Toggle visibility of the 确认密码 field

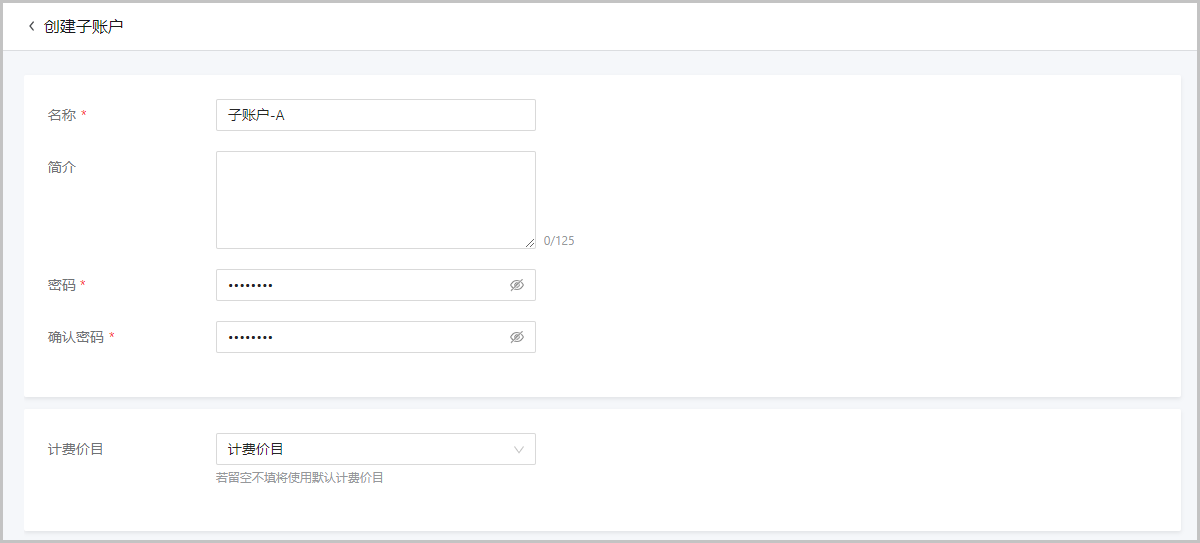(x=517, y=337)
